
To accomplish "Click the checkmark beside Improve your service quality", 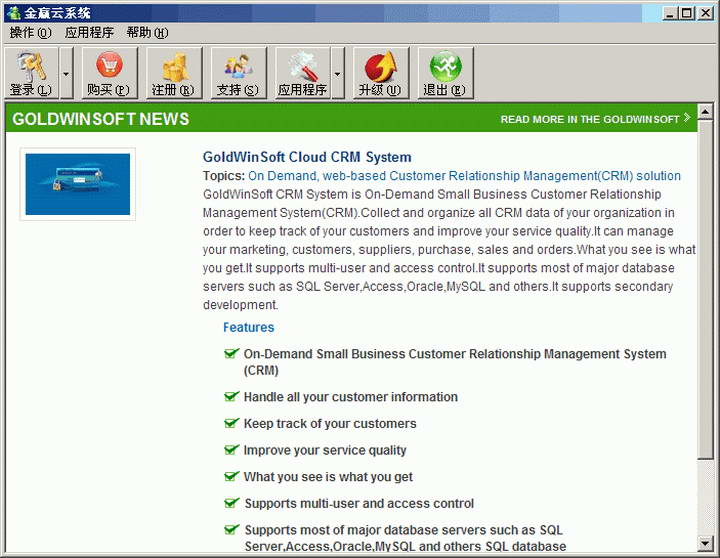I will 231,449.
